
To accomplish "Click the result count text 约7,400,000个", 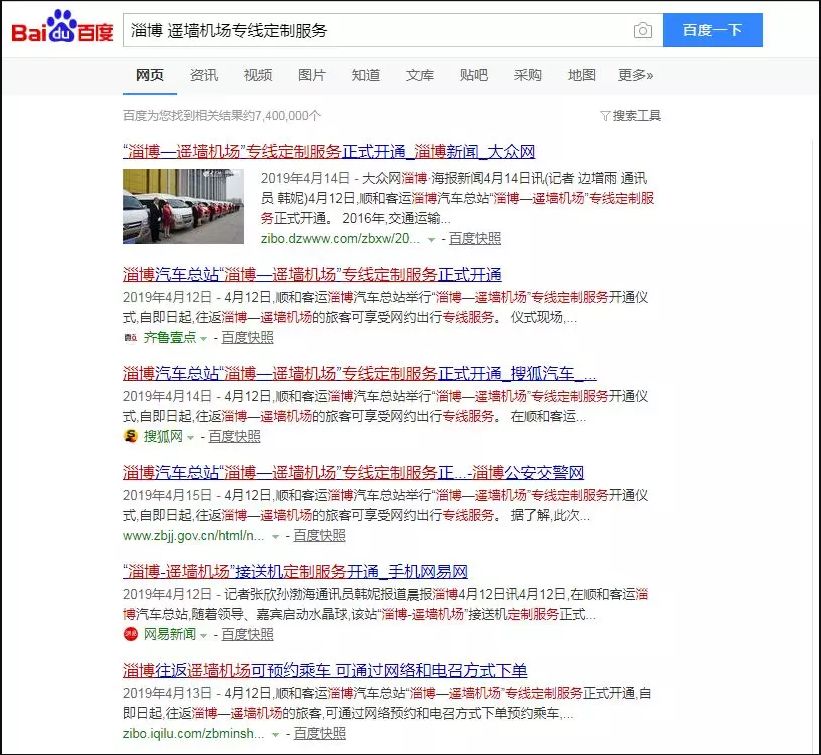I will coord(283,116).
